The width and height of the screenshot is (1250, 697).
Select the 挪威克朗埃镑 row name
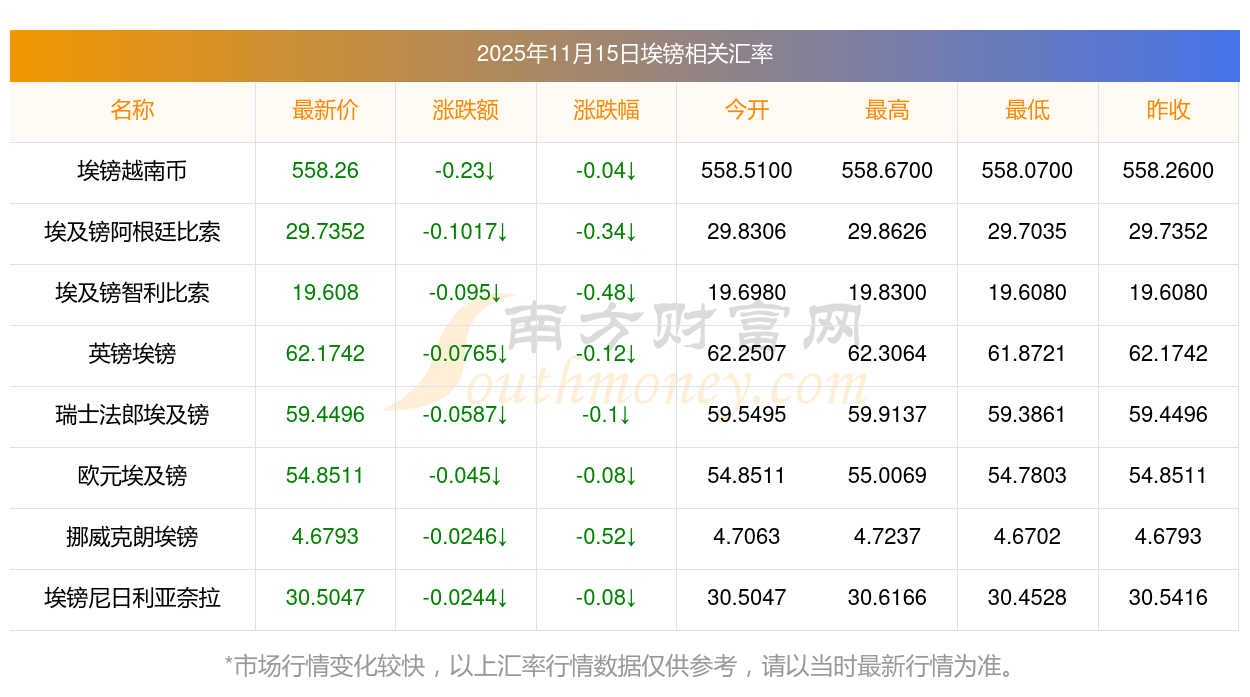[133, 537]
